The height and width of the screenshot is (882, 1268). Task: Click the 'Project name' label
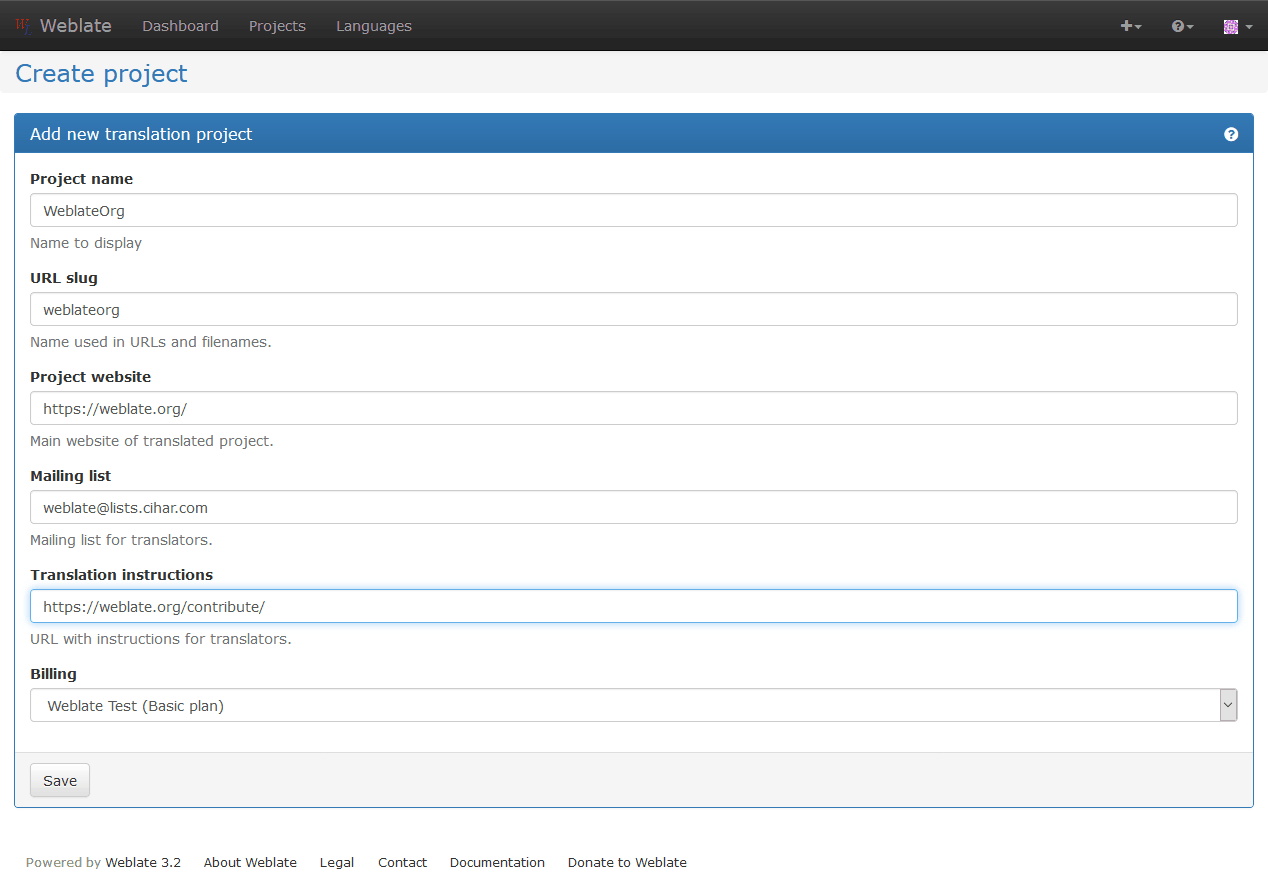[x=81, y=179]
